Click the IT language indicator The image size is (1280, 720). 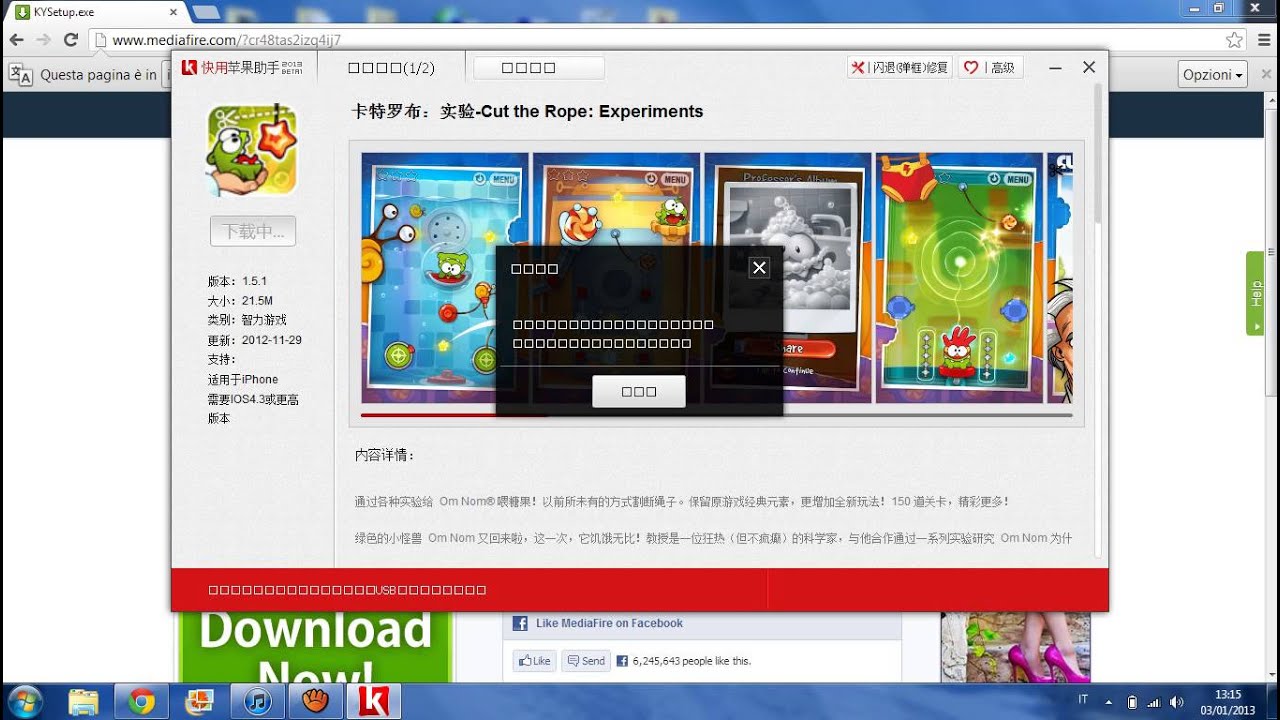1083,700
